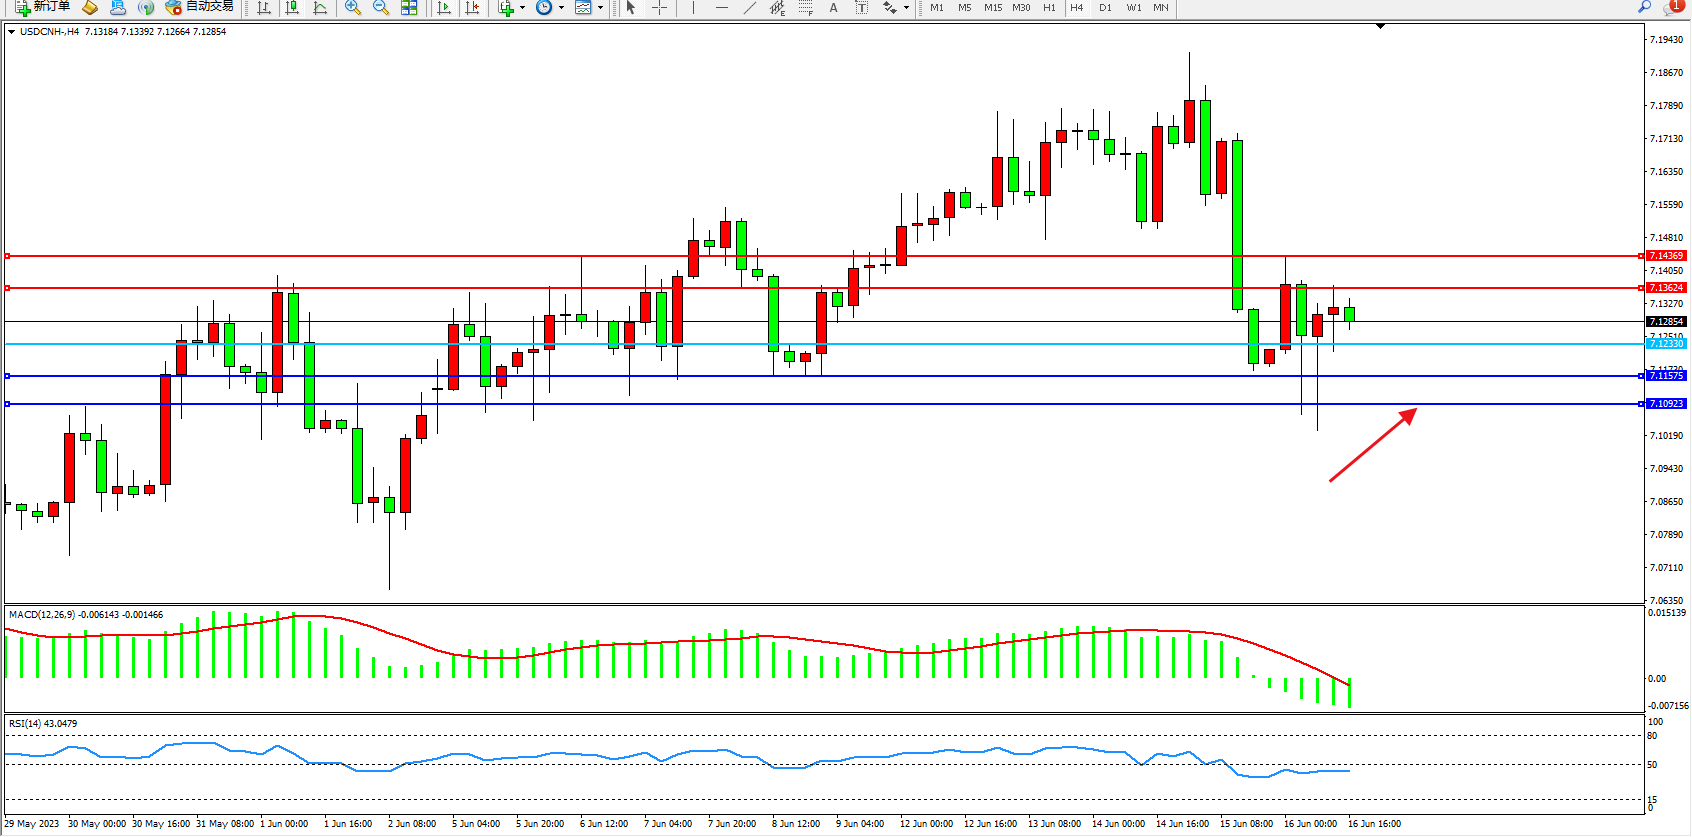Screen dimensions: 1692x837
Task: Tile chart windows icon
Action: 409,8
